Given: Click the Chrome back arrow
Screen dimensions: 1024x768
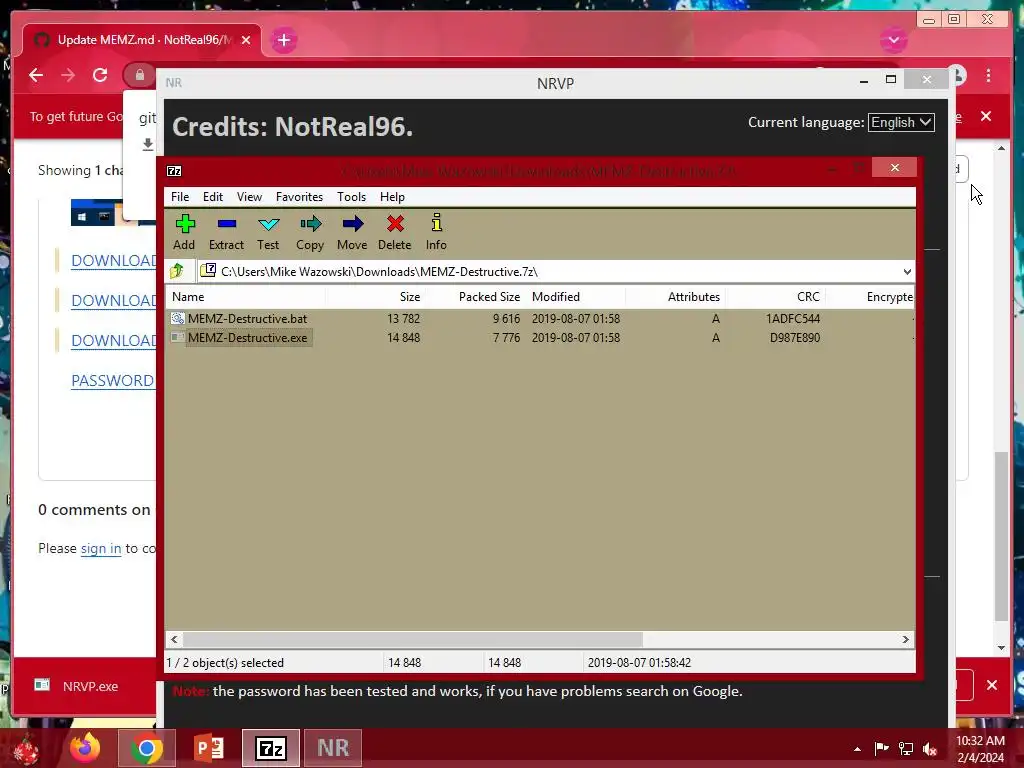Looking at the screenshot, I should click(x=36, y=75).
